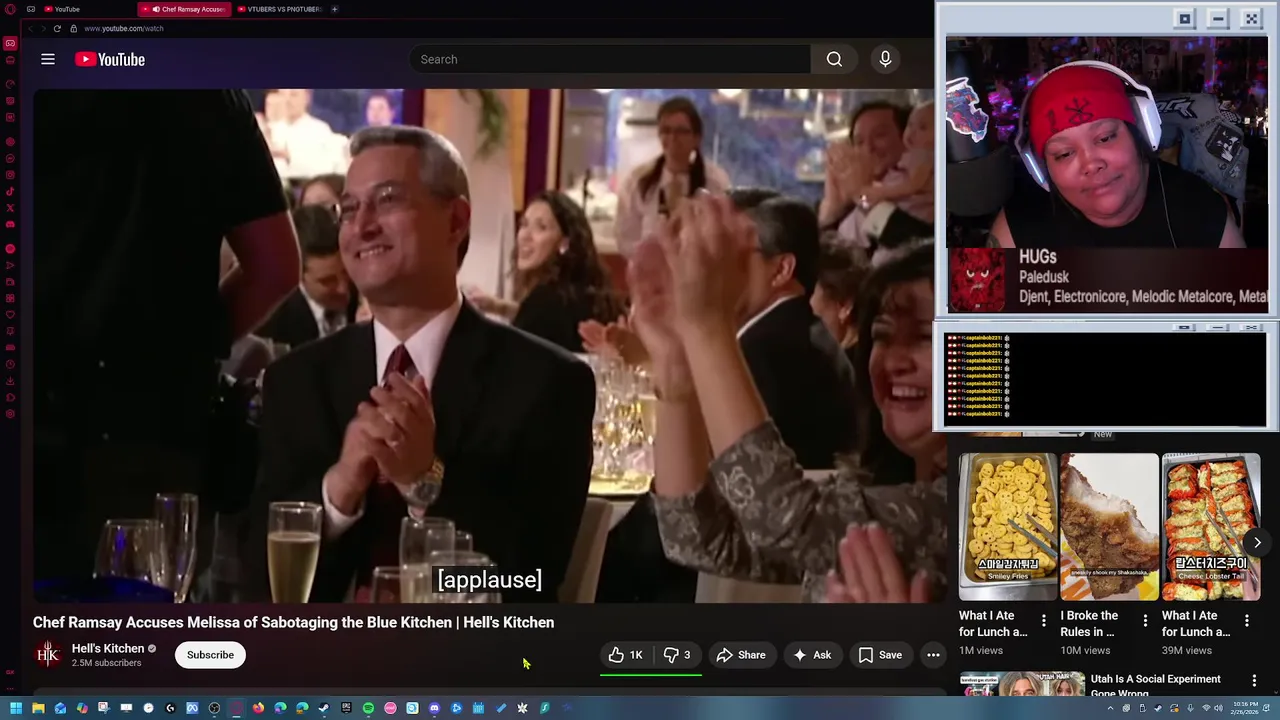
Task: Focus the YouTube search box
Action: pyautogui.click(x=610, y=59)
